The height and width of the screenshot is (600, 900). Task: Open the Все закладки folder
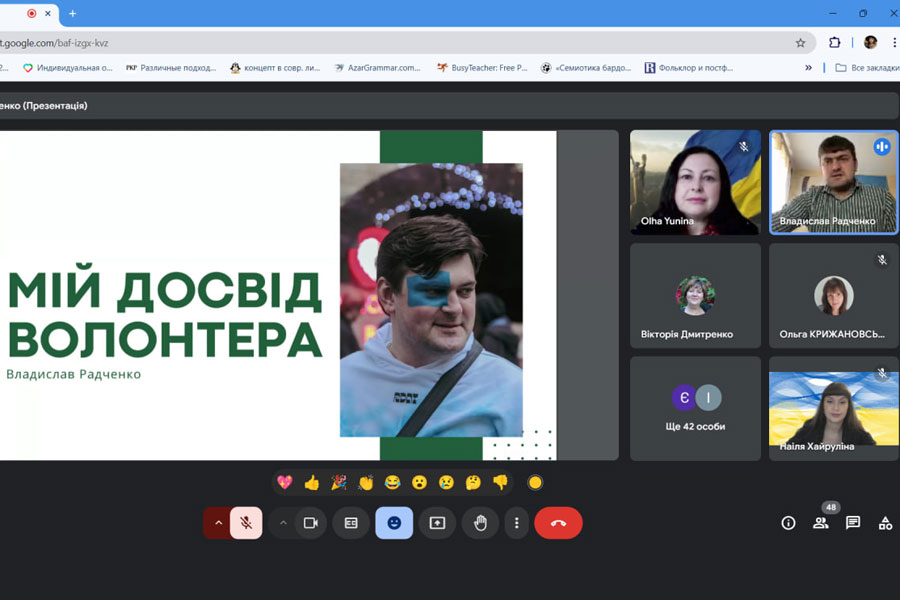(x=867, y=68)
